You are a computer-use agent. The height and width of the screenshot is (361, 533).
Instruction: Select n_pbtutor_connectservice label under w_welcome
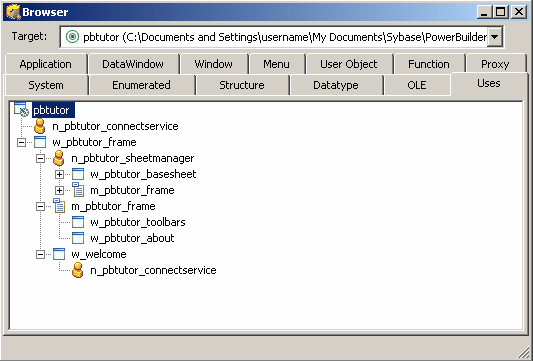pyautogui.click(x=153, y=271)
